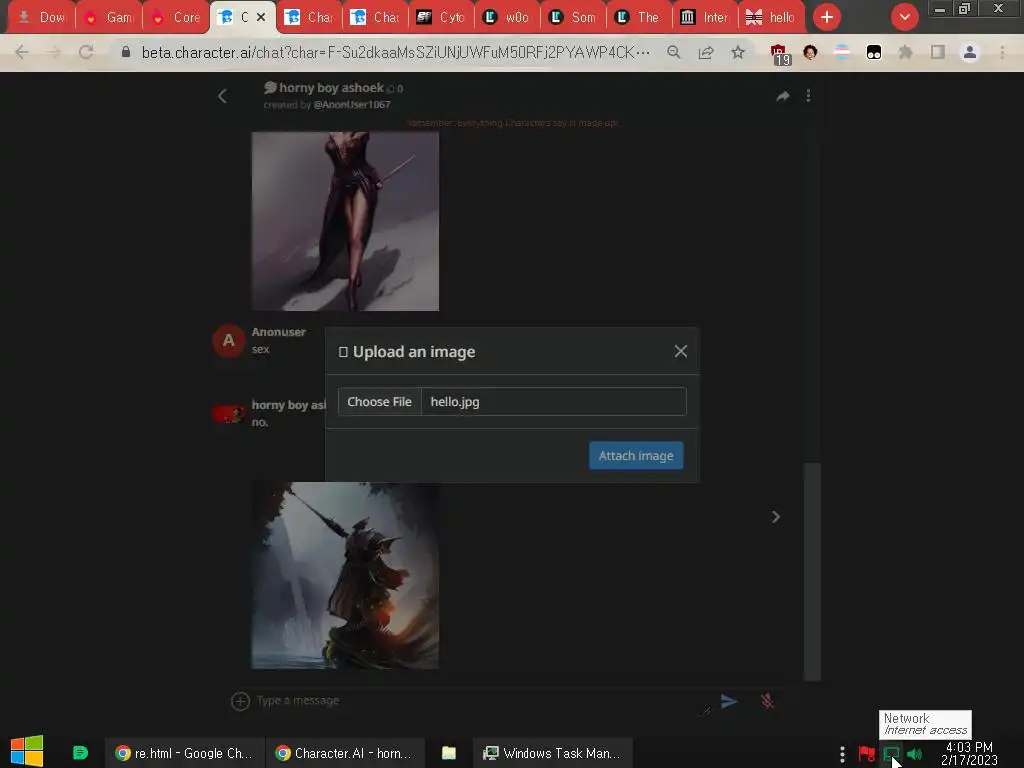Click the red extension icon with badge 19
The image size is (1024, 768).
point(780,54)
